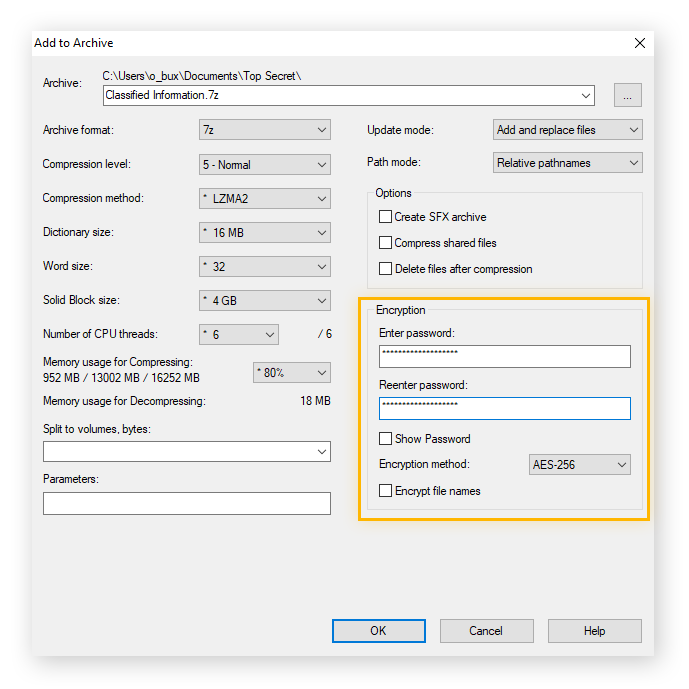Expand the Compression level dropdown
Screen dimensions: 689x689
[x=264, y=164]
